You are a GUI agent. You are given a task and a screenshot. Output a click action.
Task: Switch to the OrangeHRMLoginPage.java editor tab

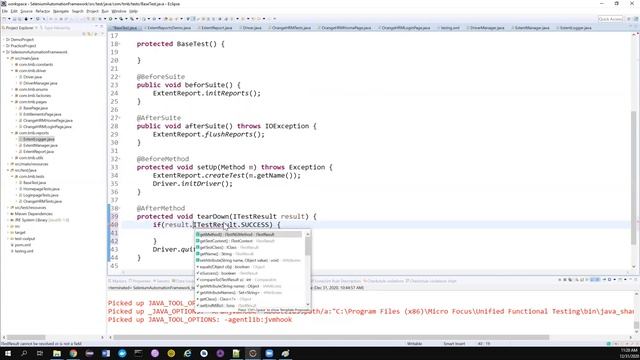coord(405,28)
